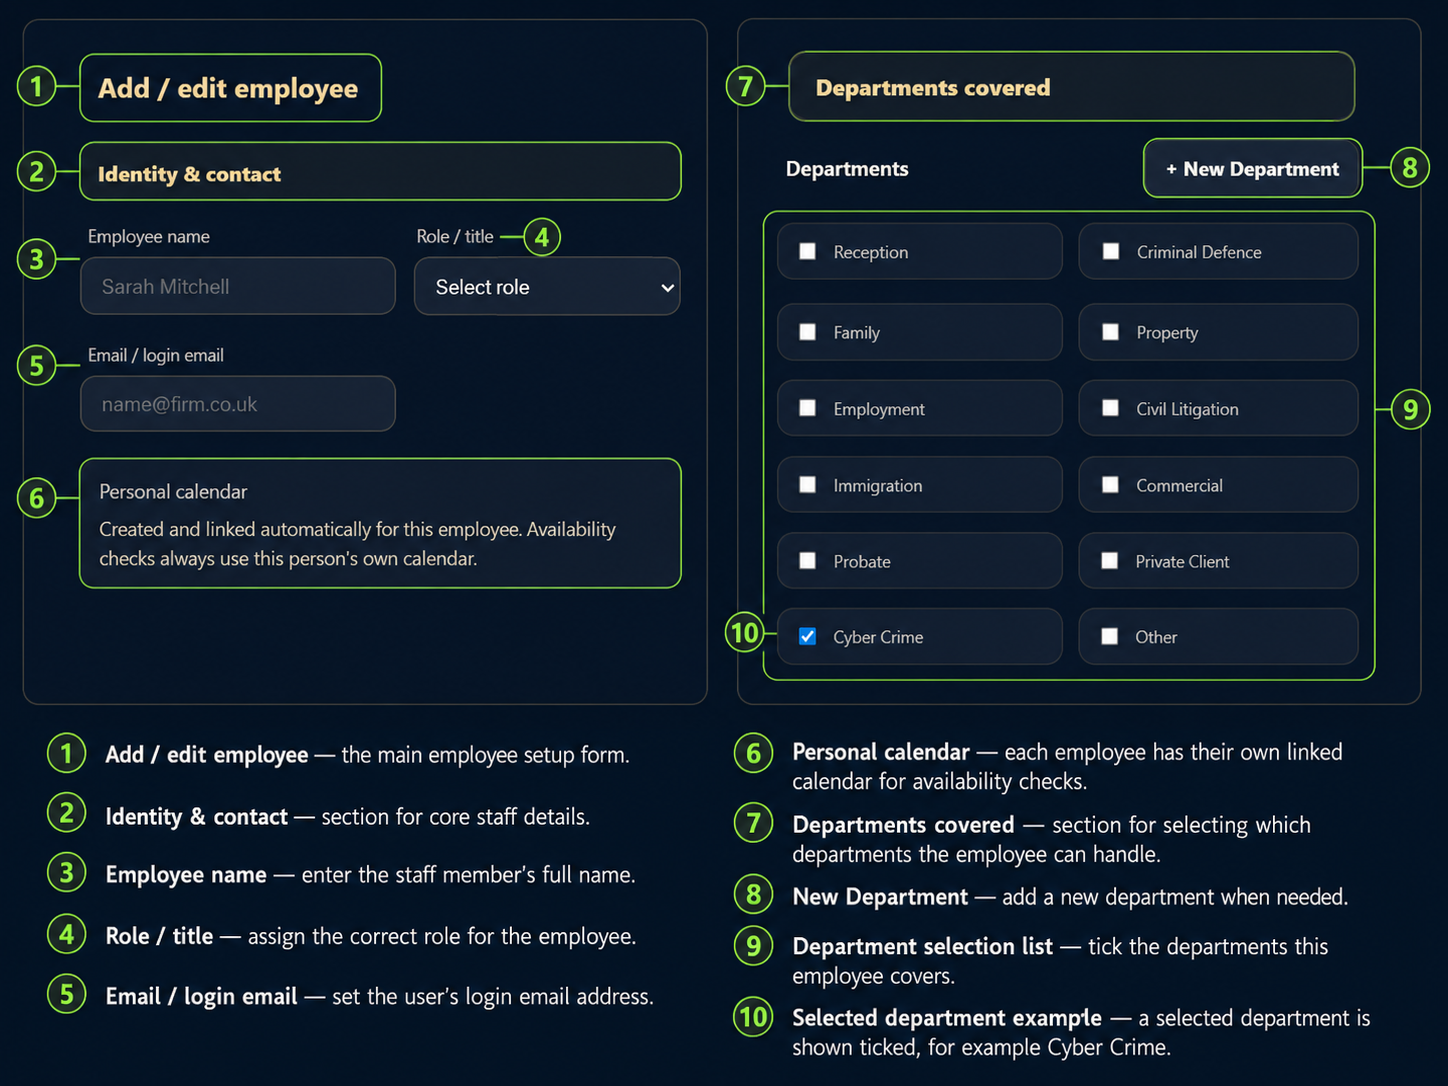Check the Property department box

(1110, 332)
